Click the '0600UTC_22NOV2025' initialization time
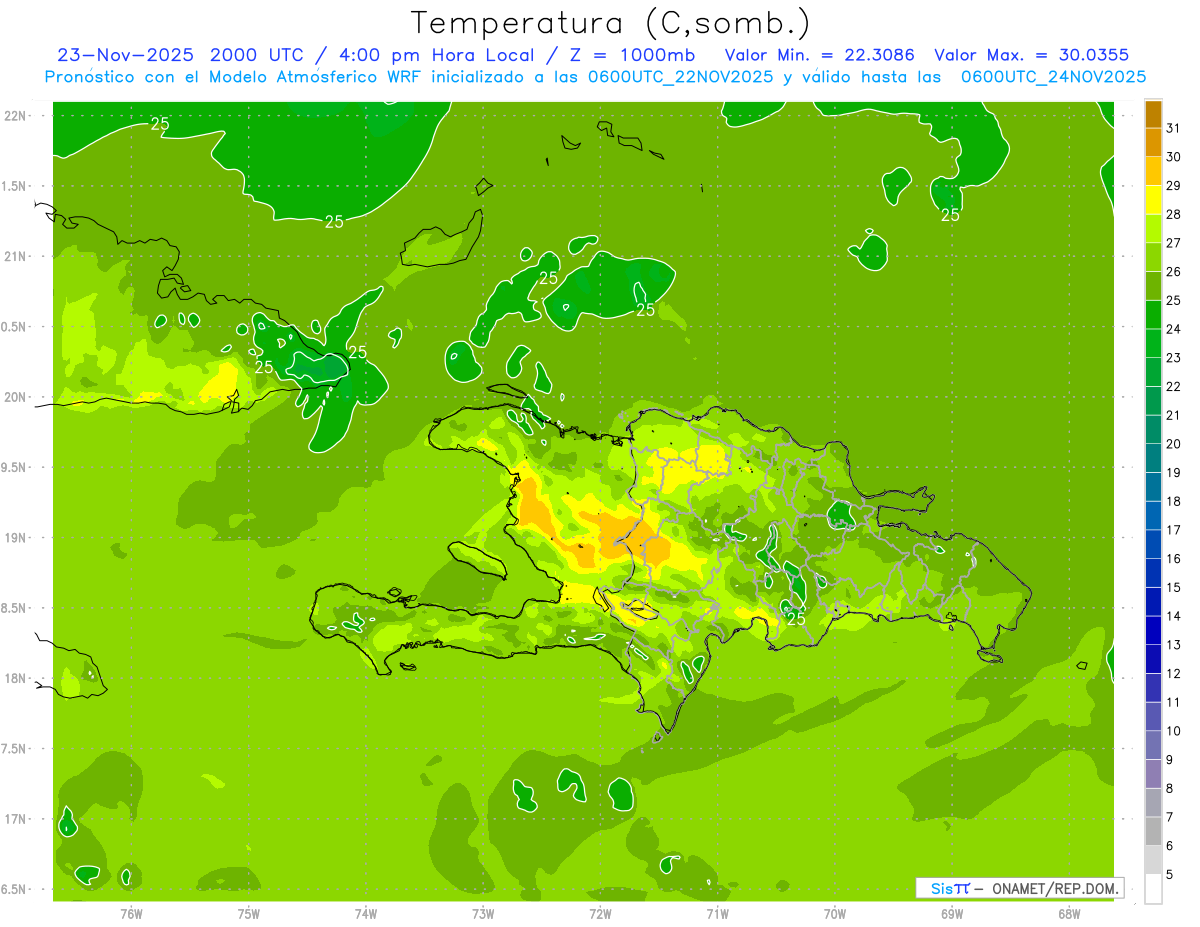Image resolution: width=1200 pixels, height=927 pixels. point(679,76)
